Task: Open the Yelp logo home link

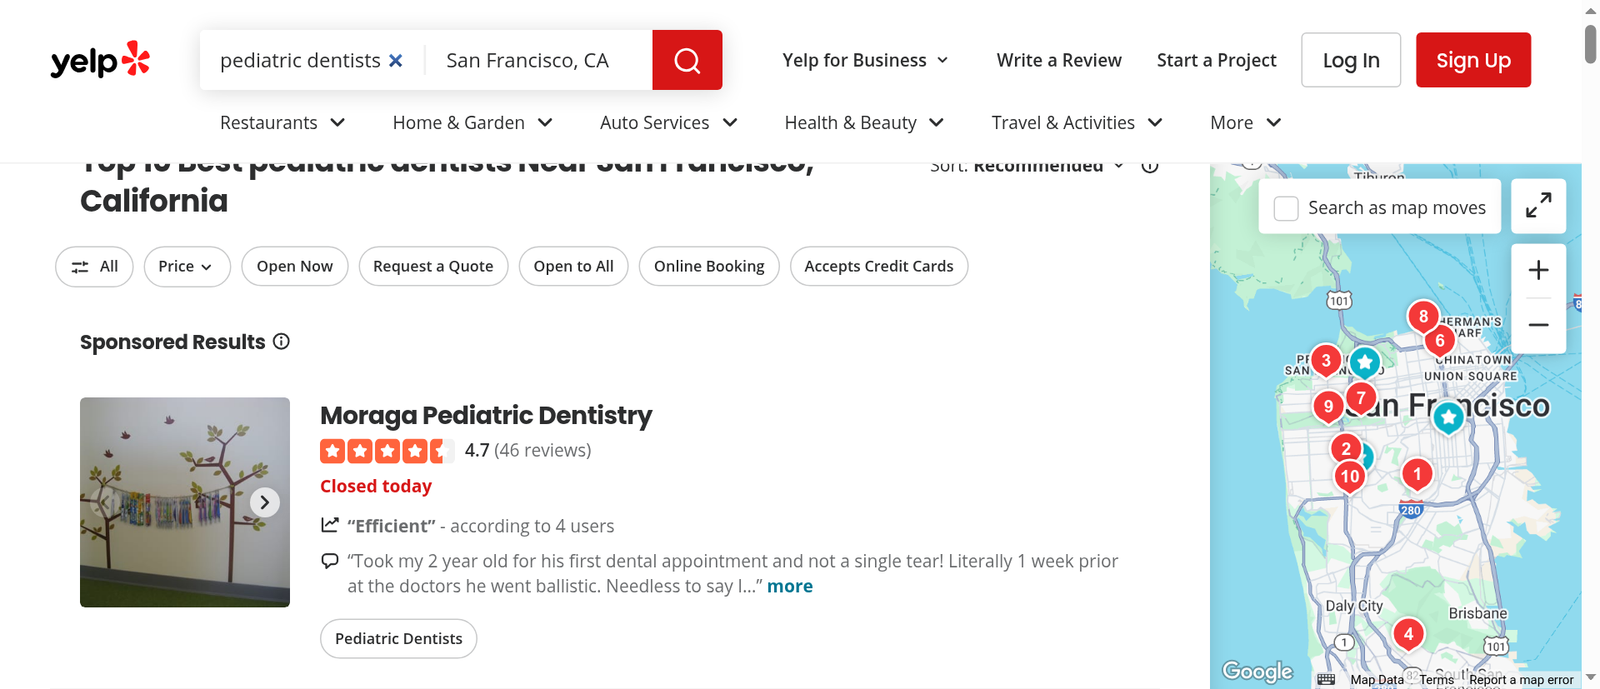Action: 100,60
